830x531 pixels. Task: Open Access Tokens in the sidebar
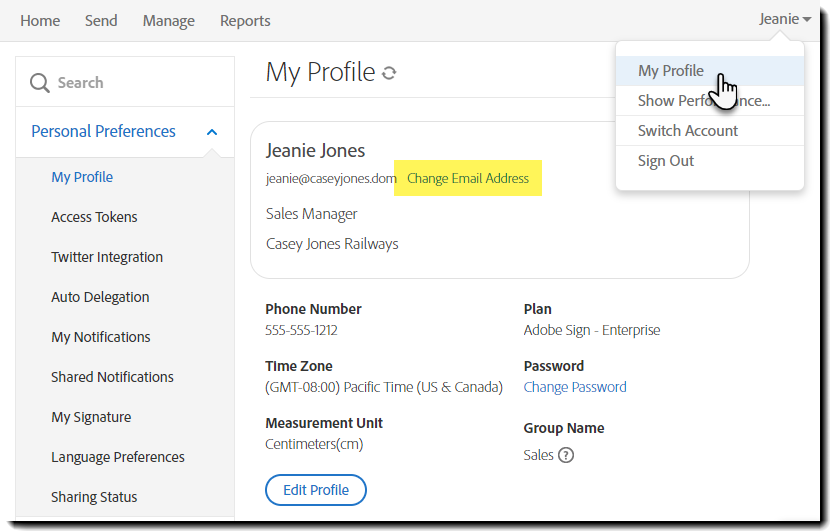[94, 217]
